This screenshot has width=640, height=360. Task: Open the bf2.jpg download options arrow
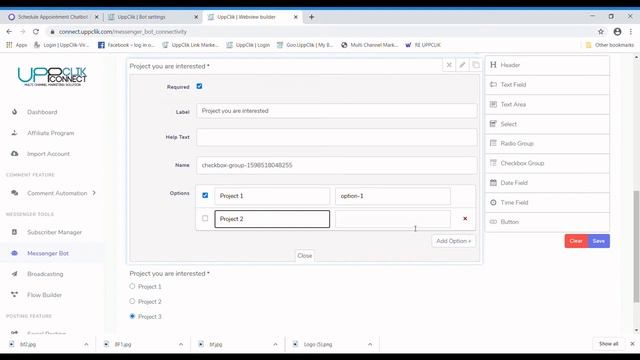coord(86,344)
